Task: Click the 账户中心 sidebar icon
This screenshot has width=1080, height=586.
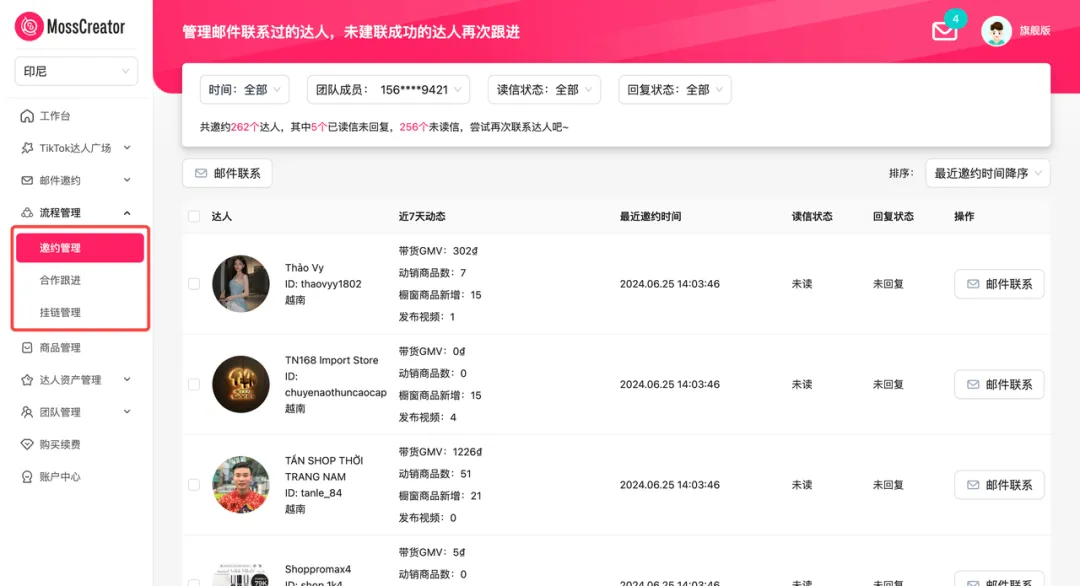Action: (27, 477)
